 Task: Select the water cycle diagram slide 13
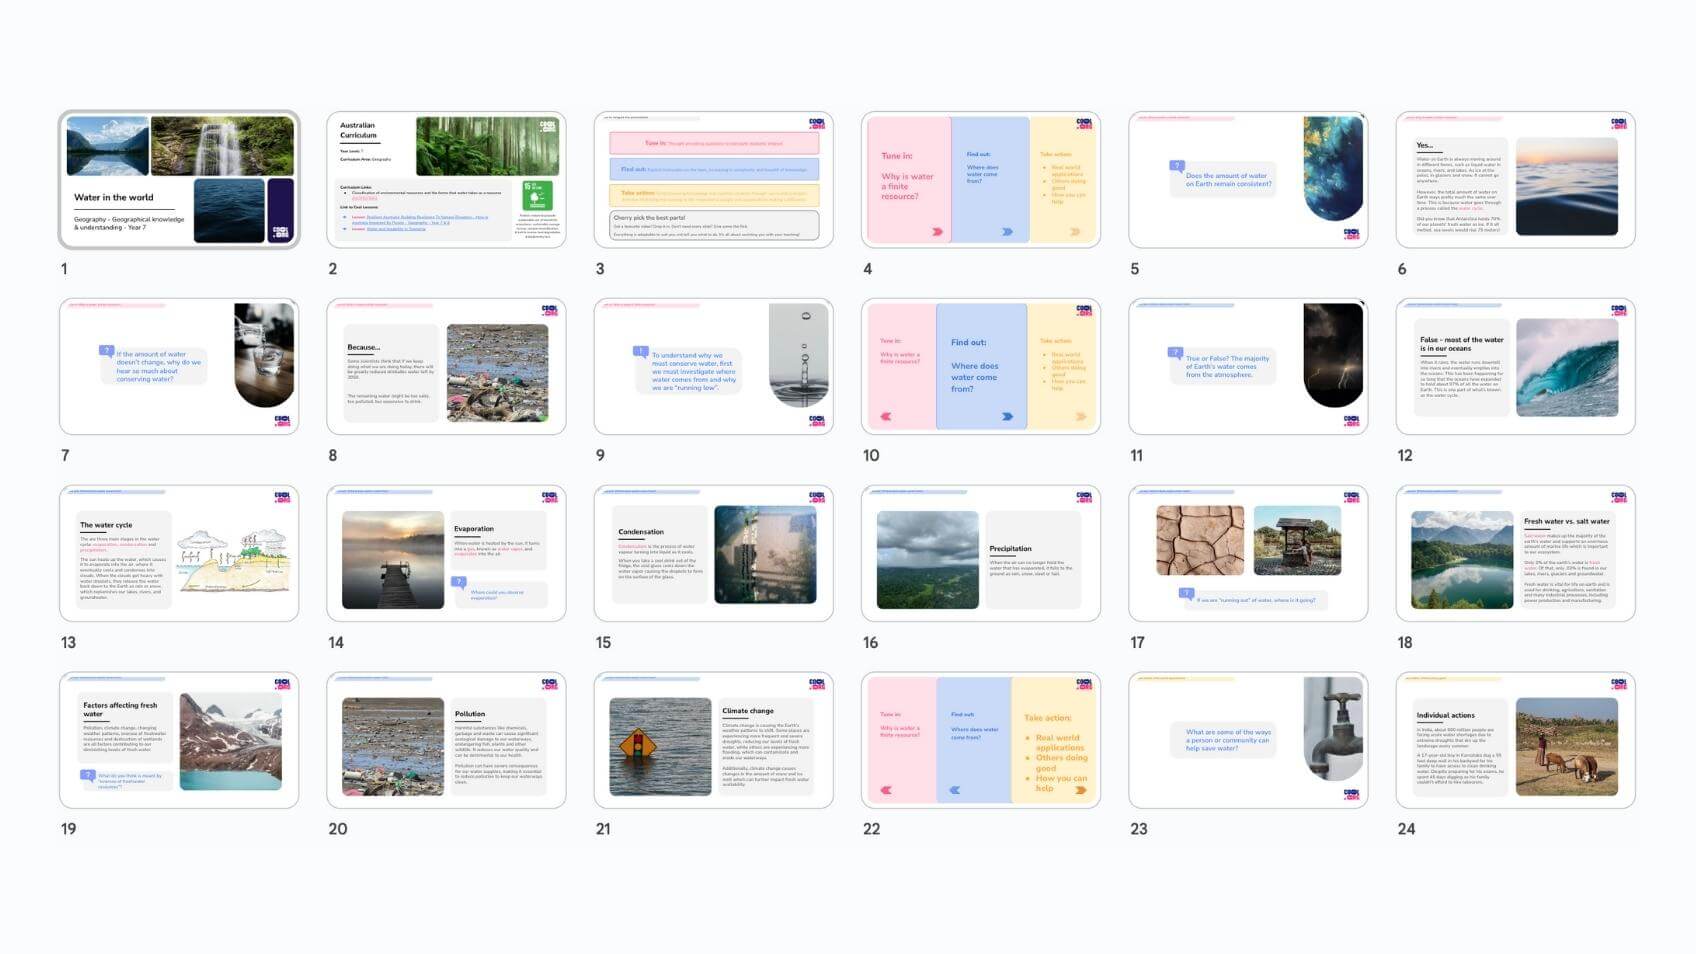click(x=179, y=553)
